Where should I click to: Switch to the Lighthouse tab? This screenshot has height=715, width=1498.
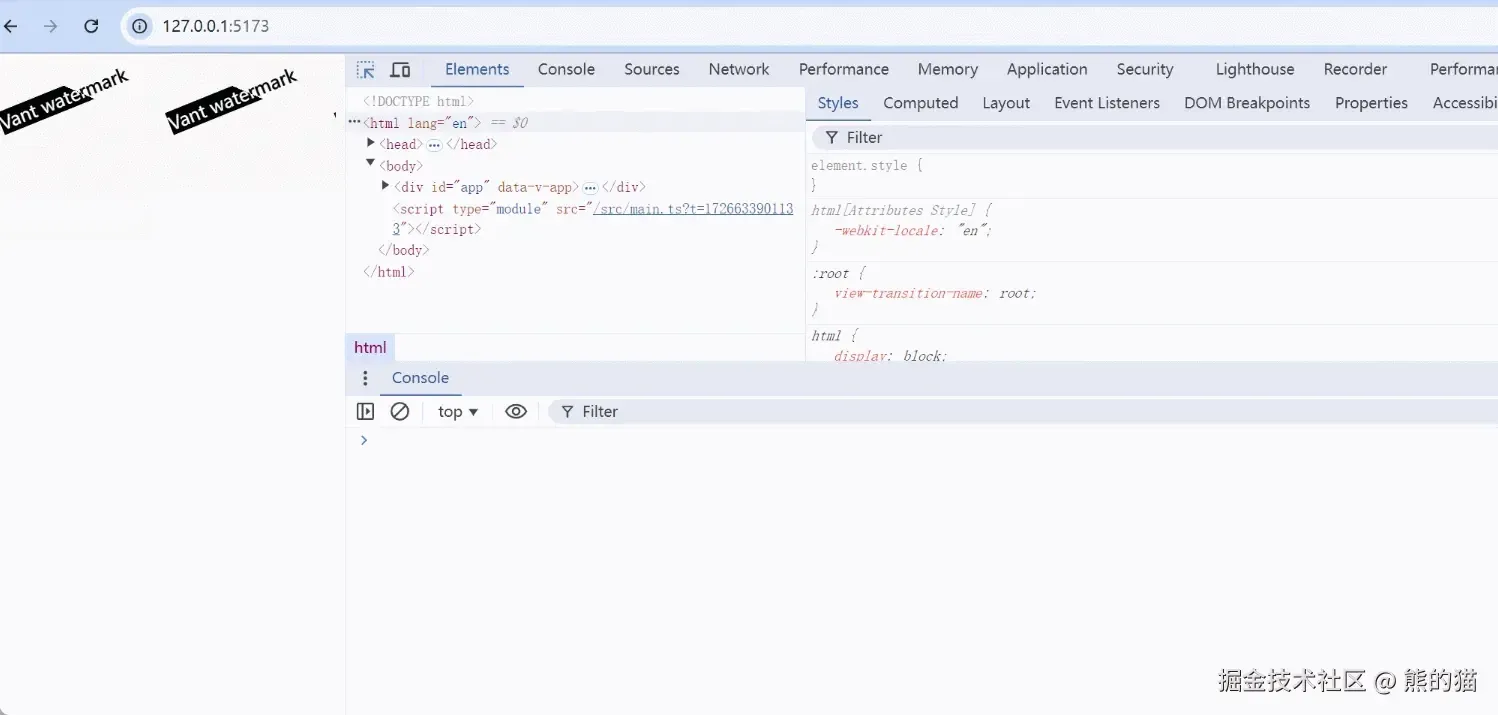click(x=1255, y=69)
